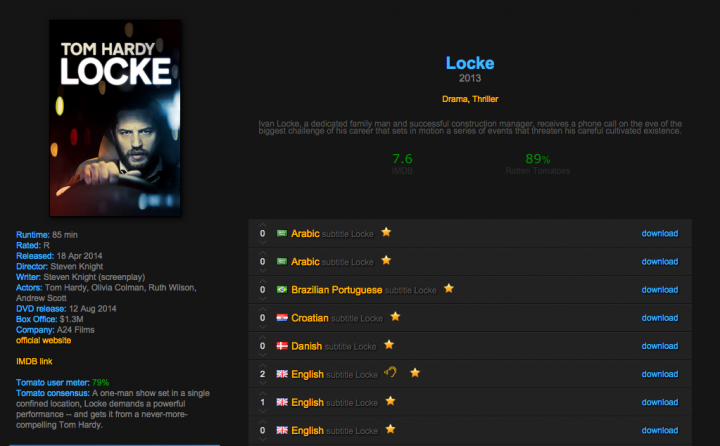The image size is (720, 446).
Task: Download English subtitle with 2 votes
Action: pos(659,374)
